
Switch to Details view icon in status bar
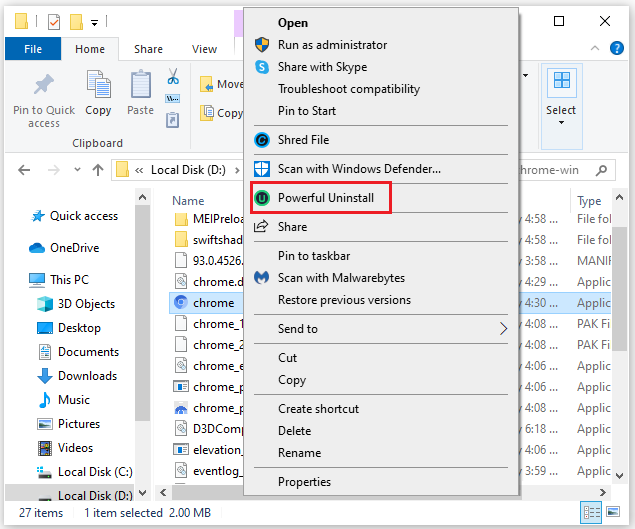click(591, 513)
